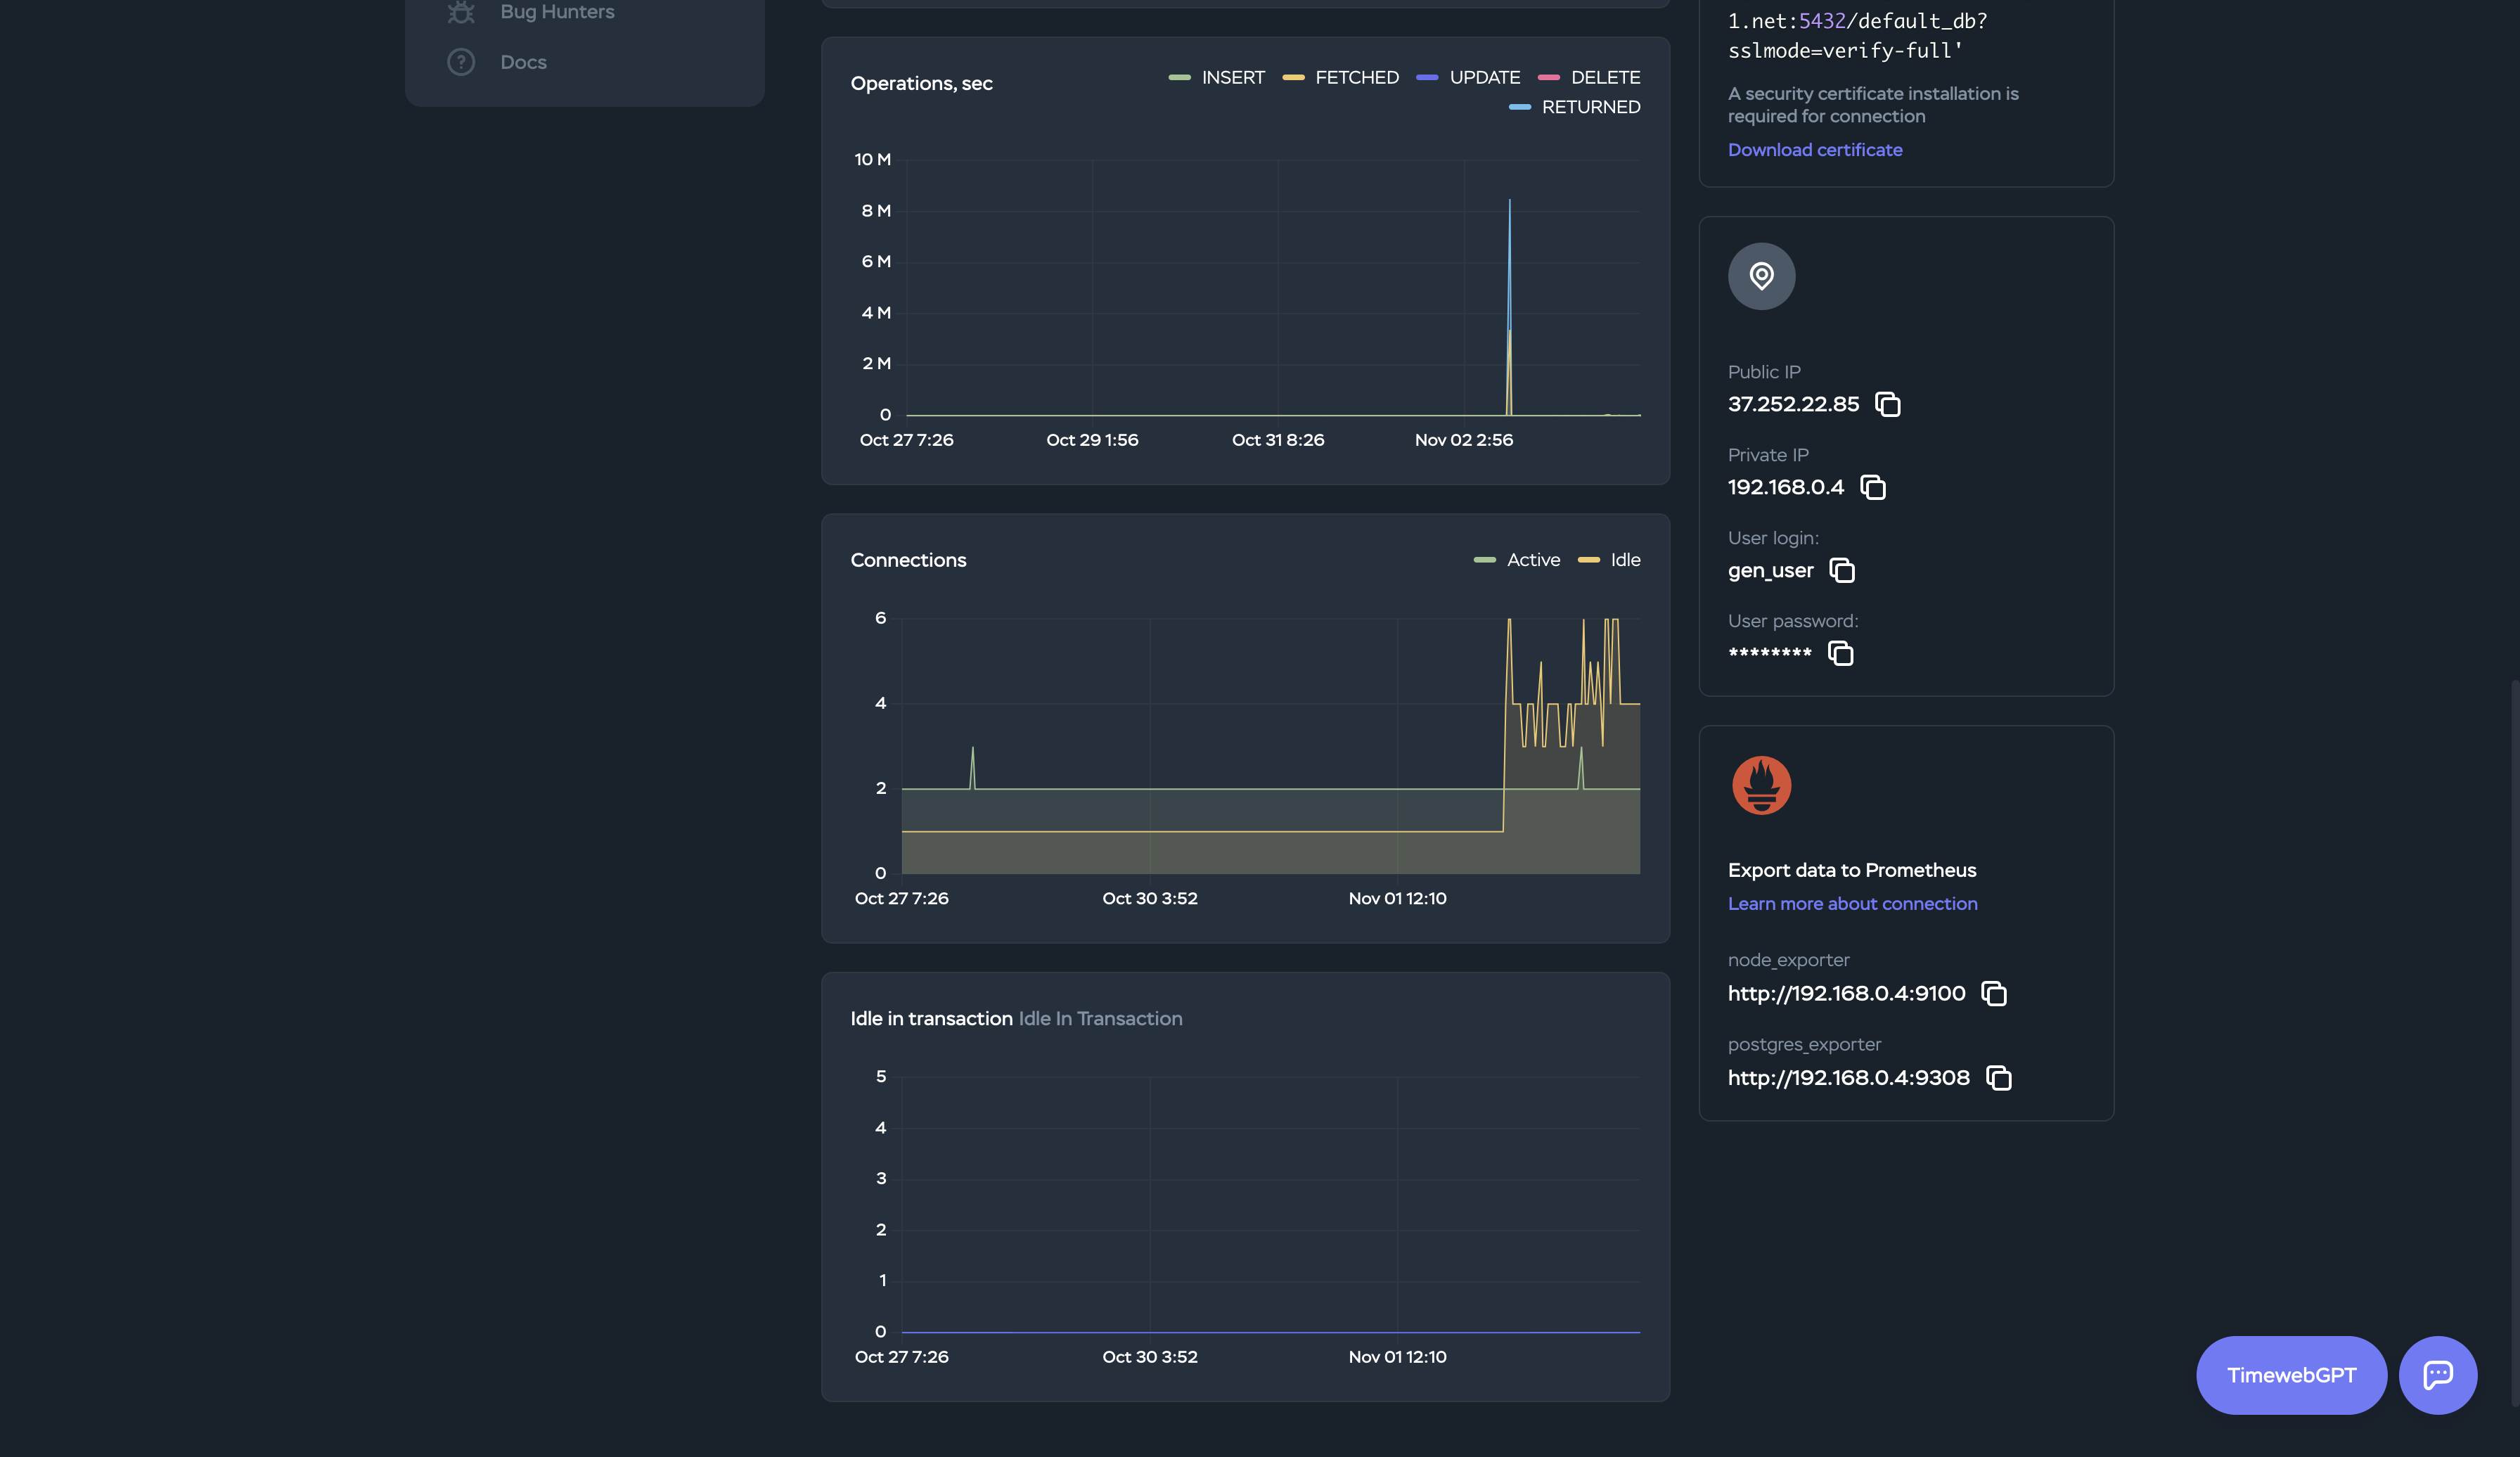The image size is (2520, 1457).
Task: Click the bug icon next to Bug Hunters
Action: click(x=461, y=12)
